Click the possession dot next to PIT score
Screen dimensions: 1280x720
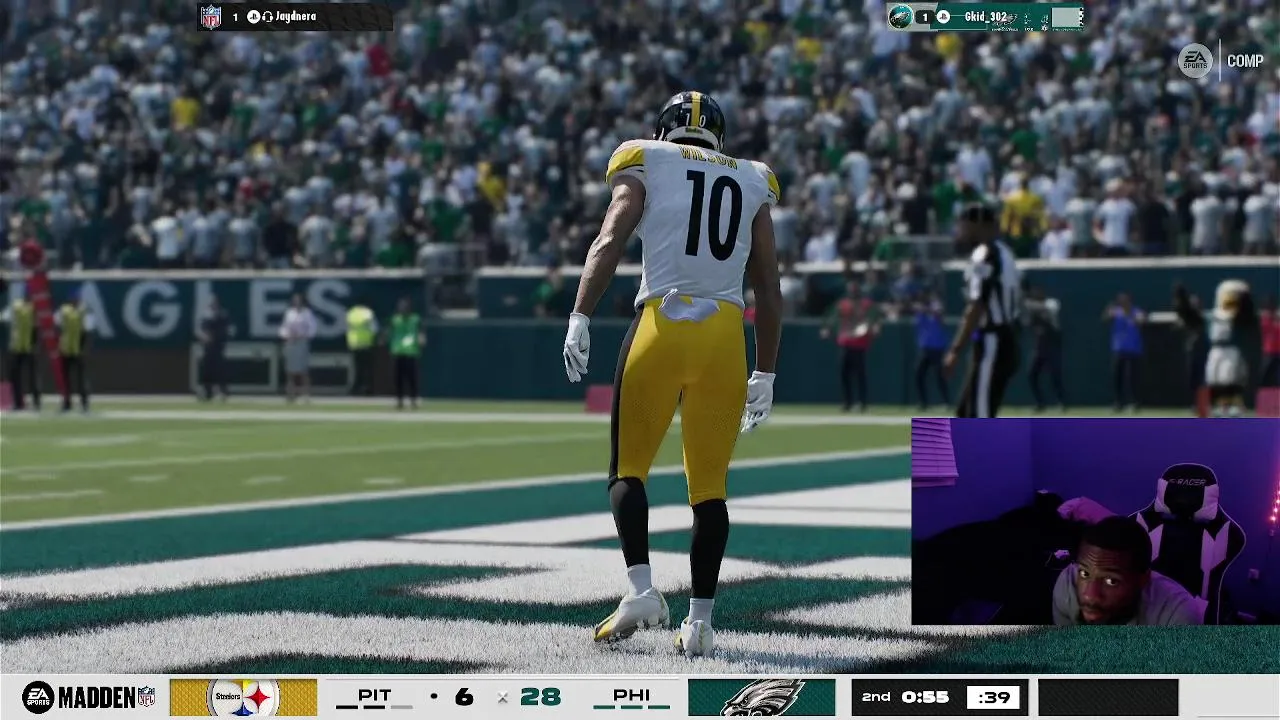click(434, 696)
